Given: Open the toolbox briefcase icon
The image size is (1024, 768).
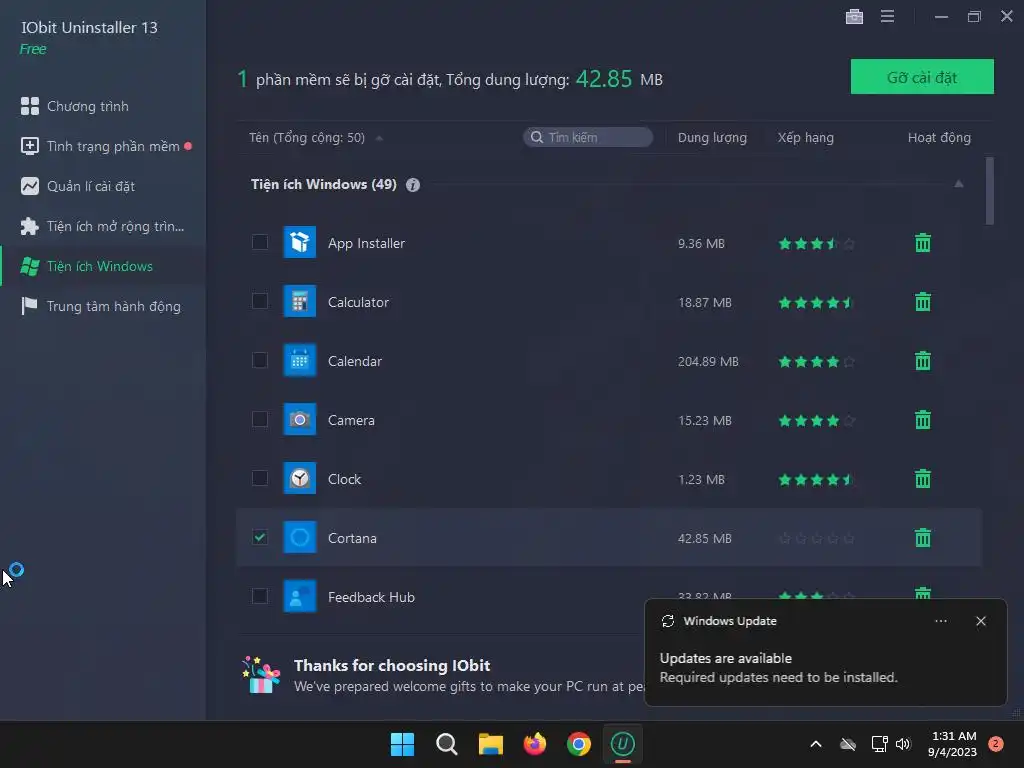Looking at the screenshot, I should tap(854, 16).
